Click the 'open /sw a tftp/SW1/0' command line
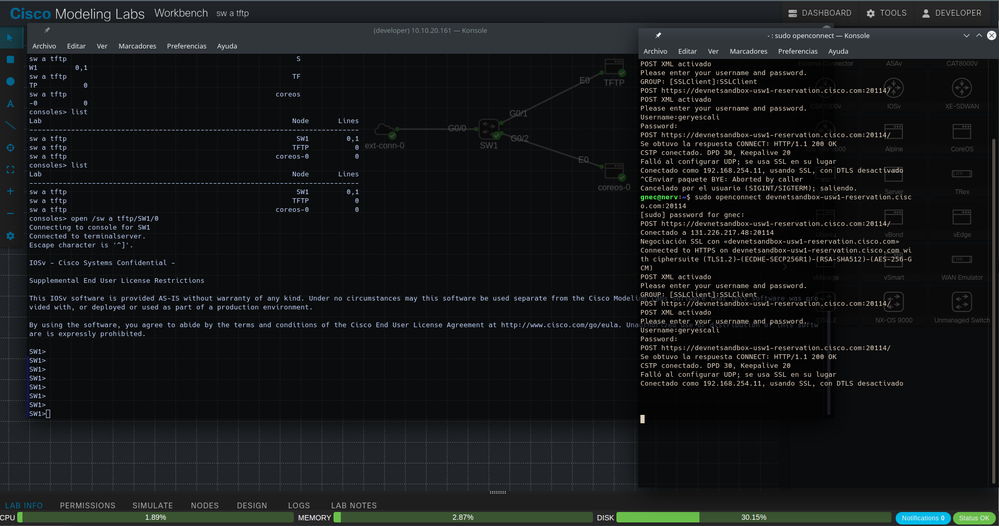Screen dimensions: 999x526 click(94, 218)
